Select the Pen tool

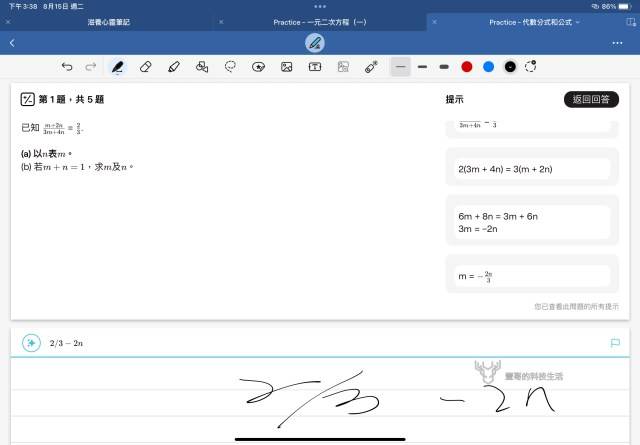pos(118,67)
